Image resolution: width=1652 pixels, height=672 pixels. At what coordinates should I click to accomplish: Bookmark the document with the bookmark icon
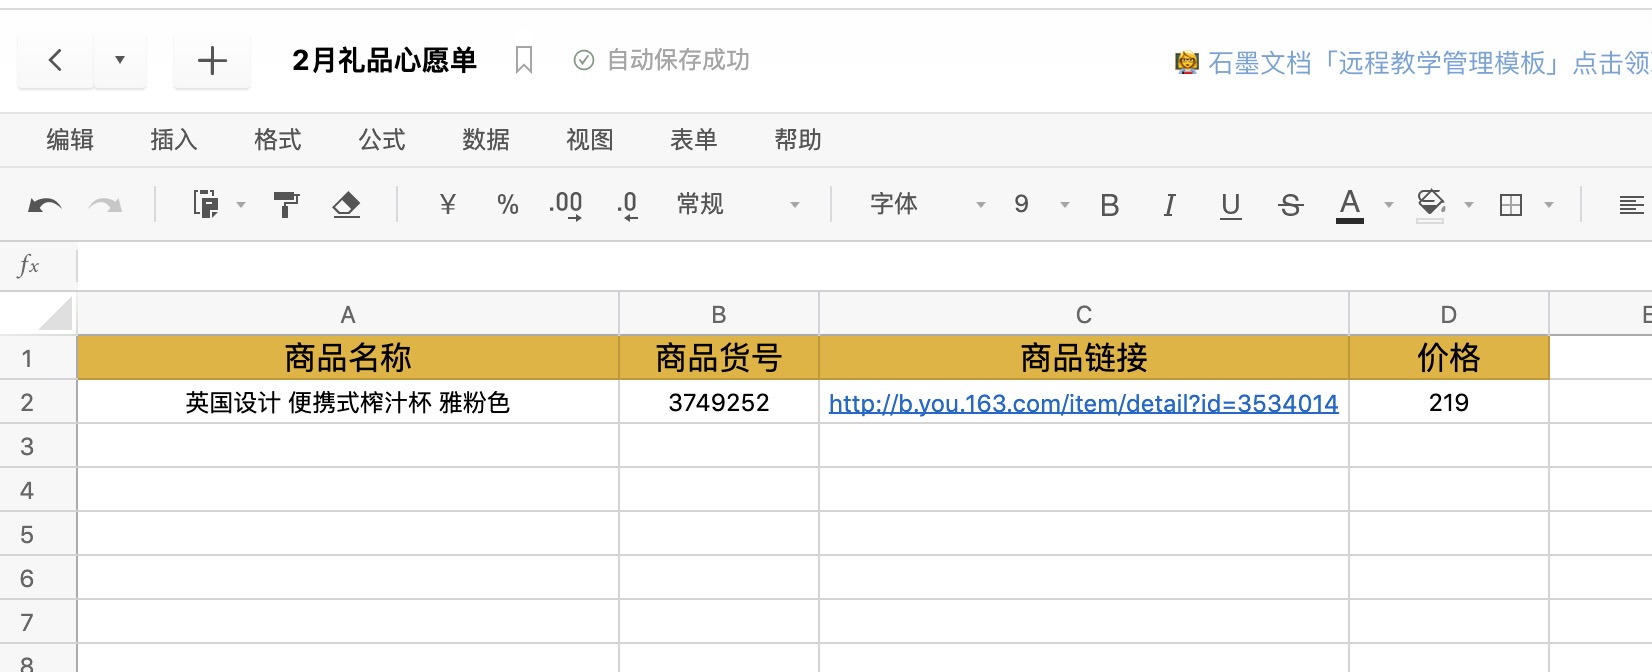click(523, 61)
